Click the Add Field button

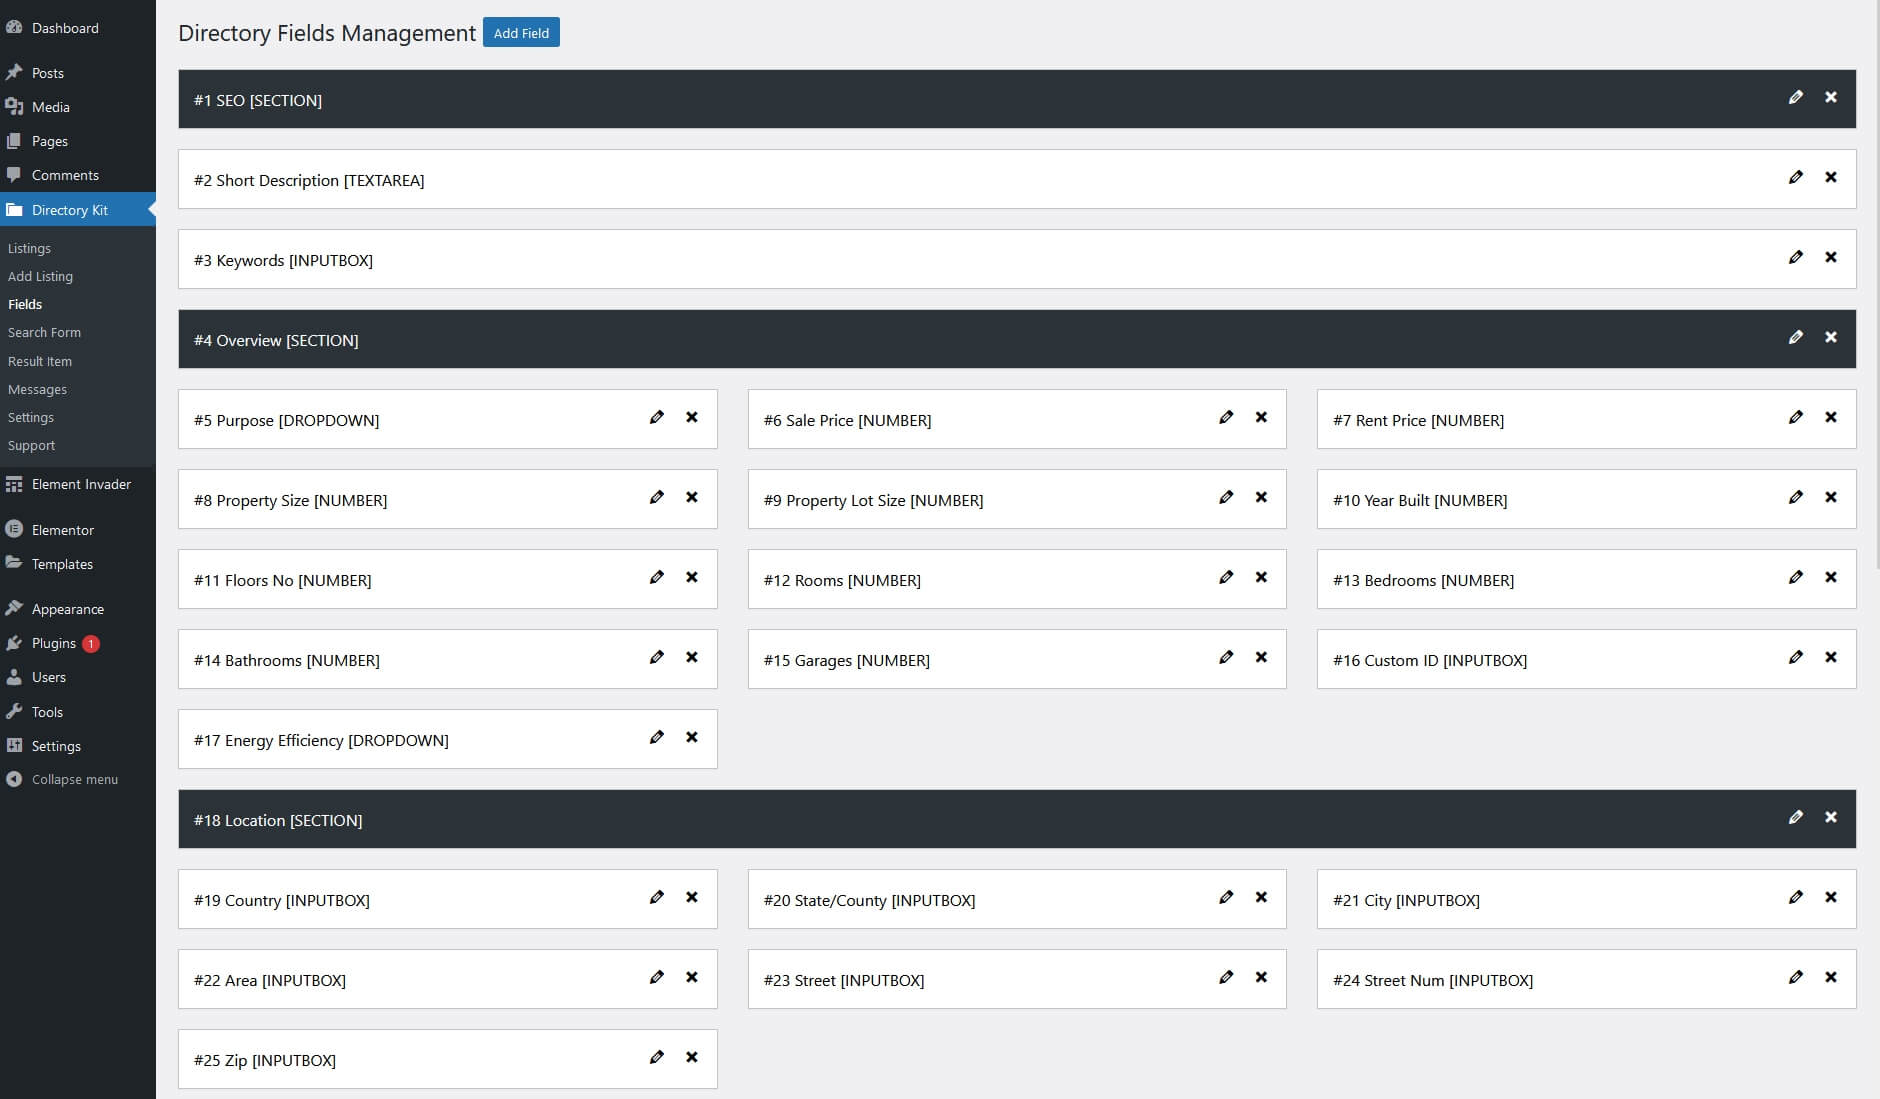pyautogui.click(x=521, y=32)
